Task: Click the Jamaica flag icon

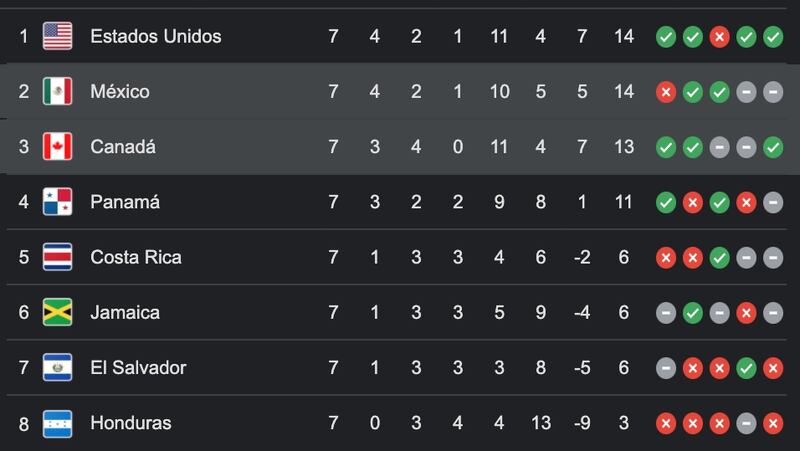Action: coord(57,312)
